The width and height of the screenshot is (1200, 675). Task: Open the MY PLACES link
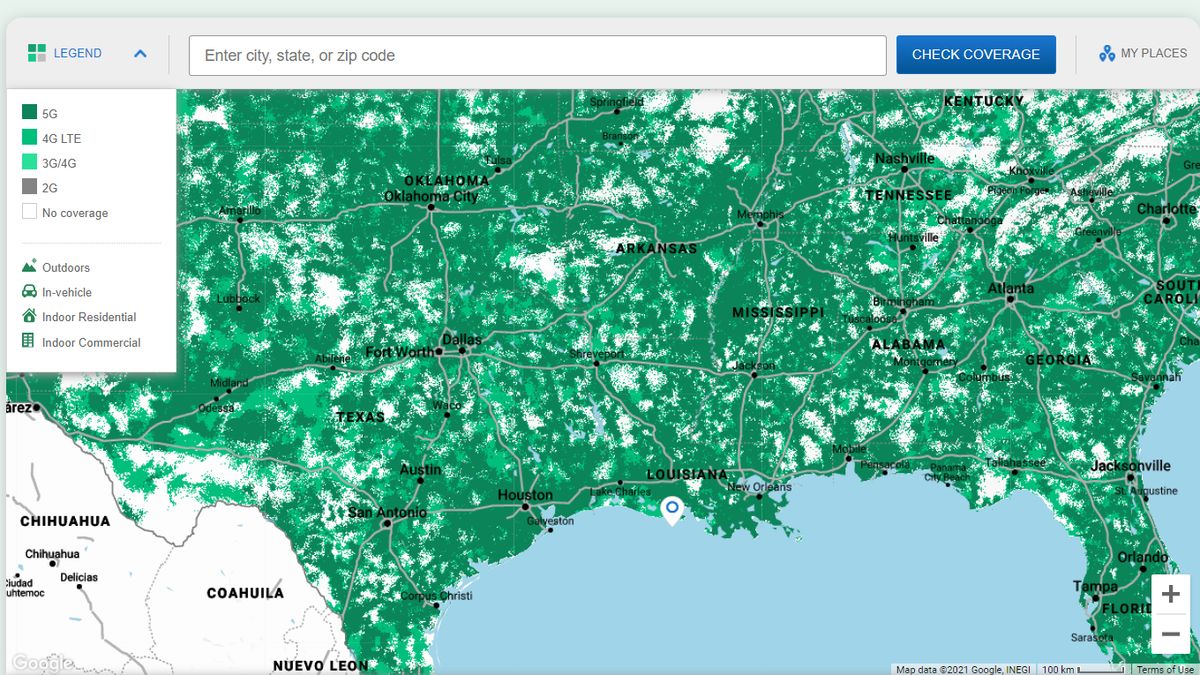click(x=1154, y=54)
